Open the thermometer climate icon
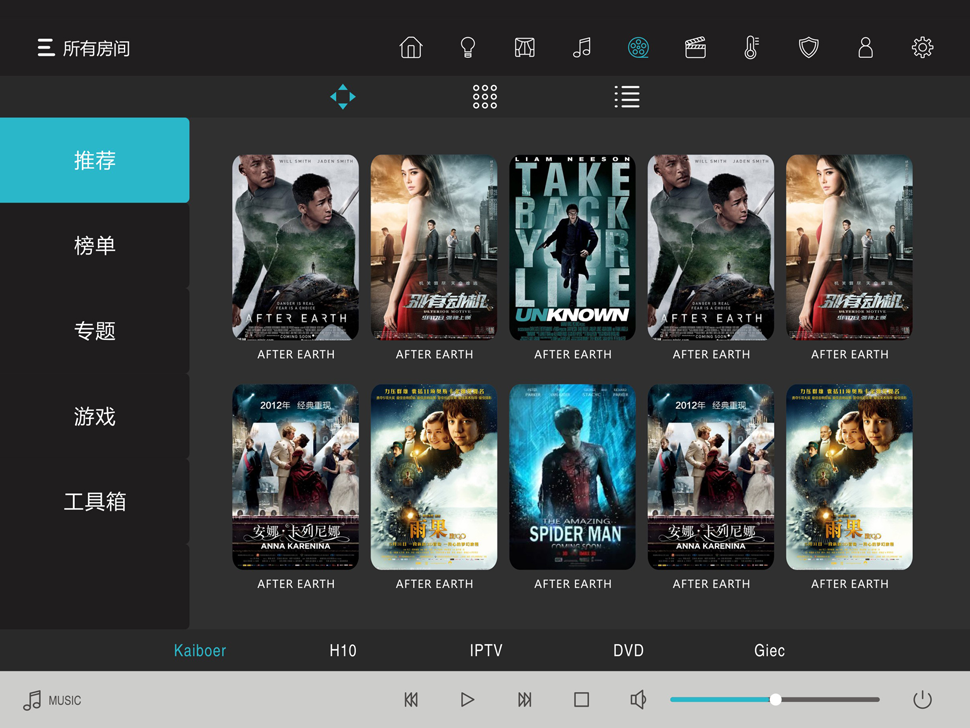970x728 pixels. pyautogui.click(x=751, y=47)
